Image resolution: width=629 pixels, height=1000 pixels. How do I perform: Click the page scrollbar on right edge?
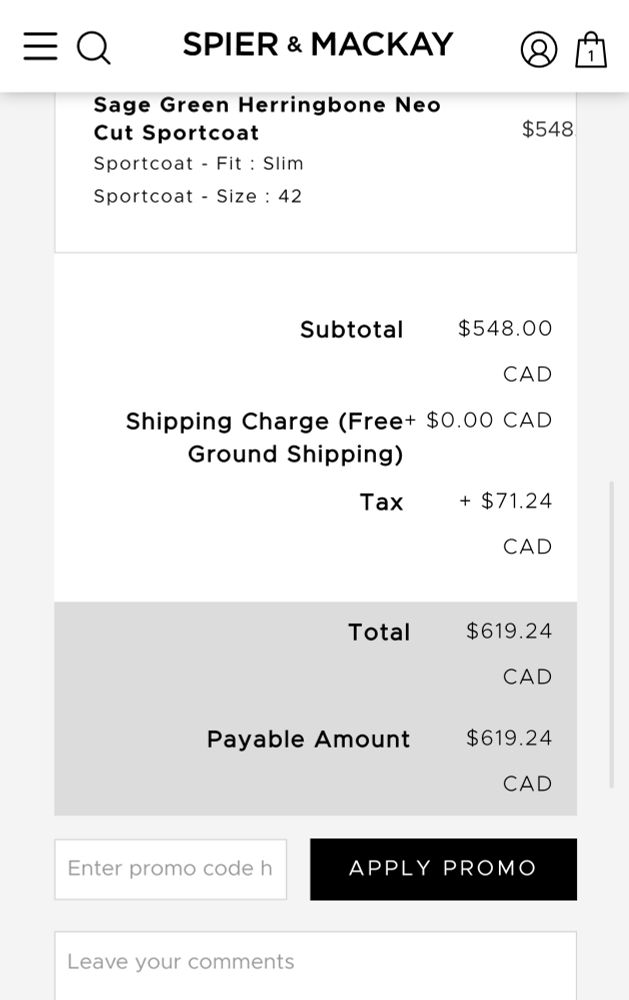[612, 634]
